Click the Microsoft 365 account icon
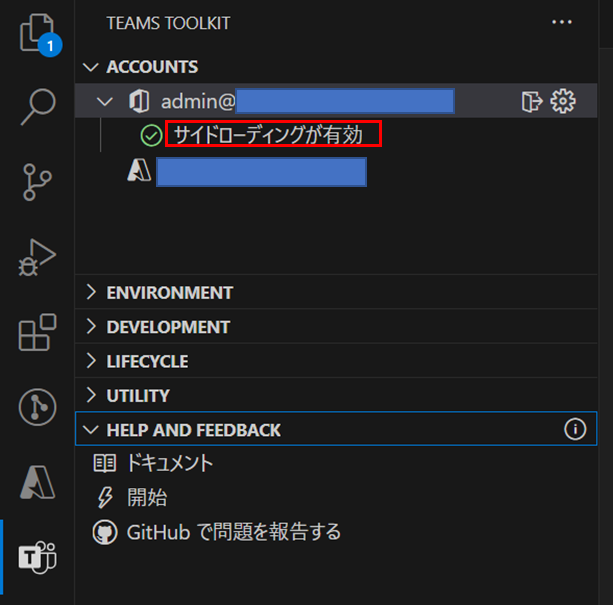This screenshot has width=613, height=605. (139, 101)
